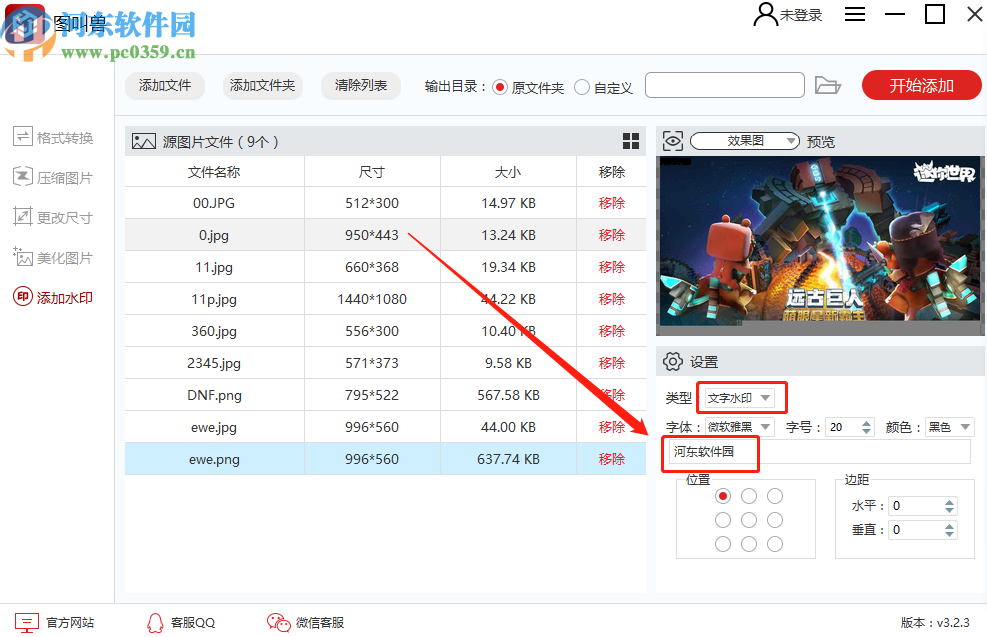This screenshot has height=637, width=987.
Task: Click the red 开始添加 button
Action: pyautogui.click(x=922, y=85)
